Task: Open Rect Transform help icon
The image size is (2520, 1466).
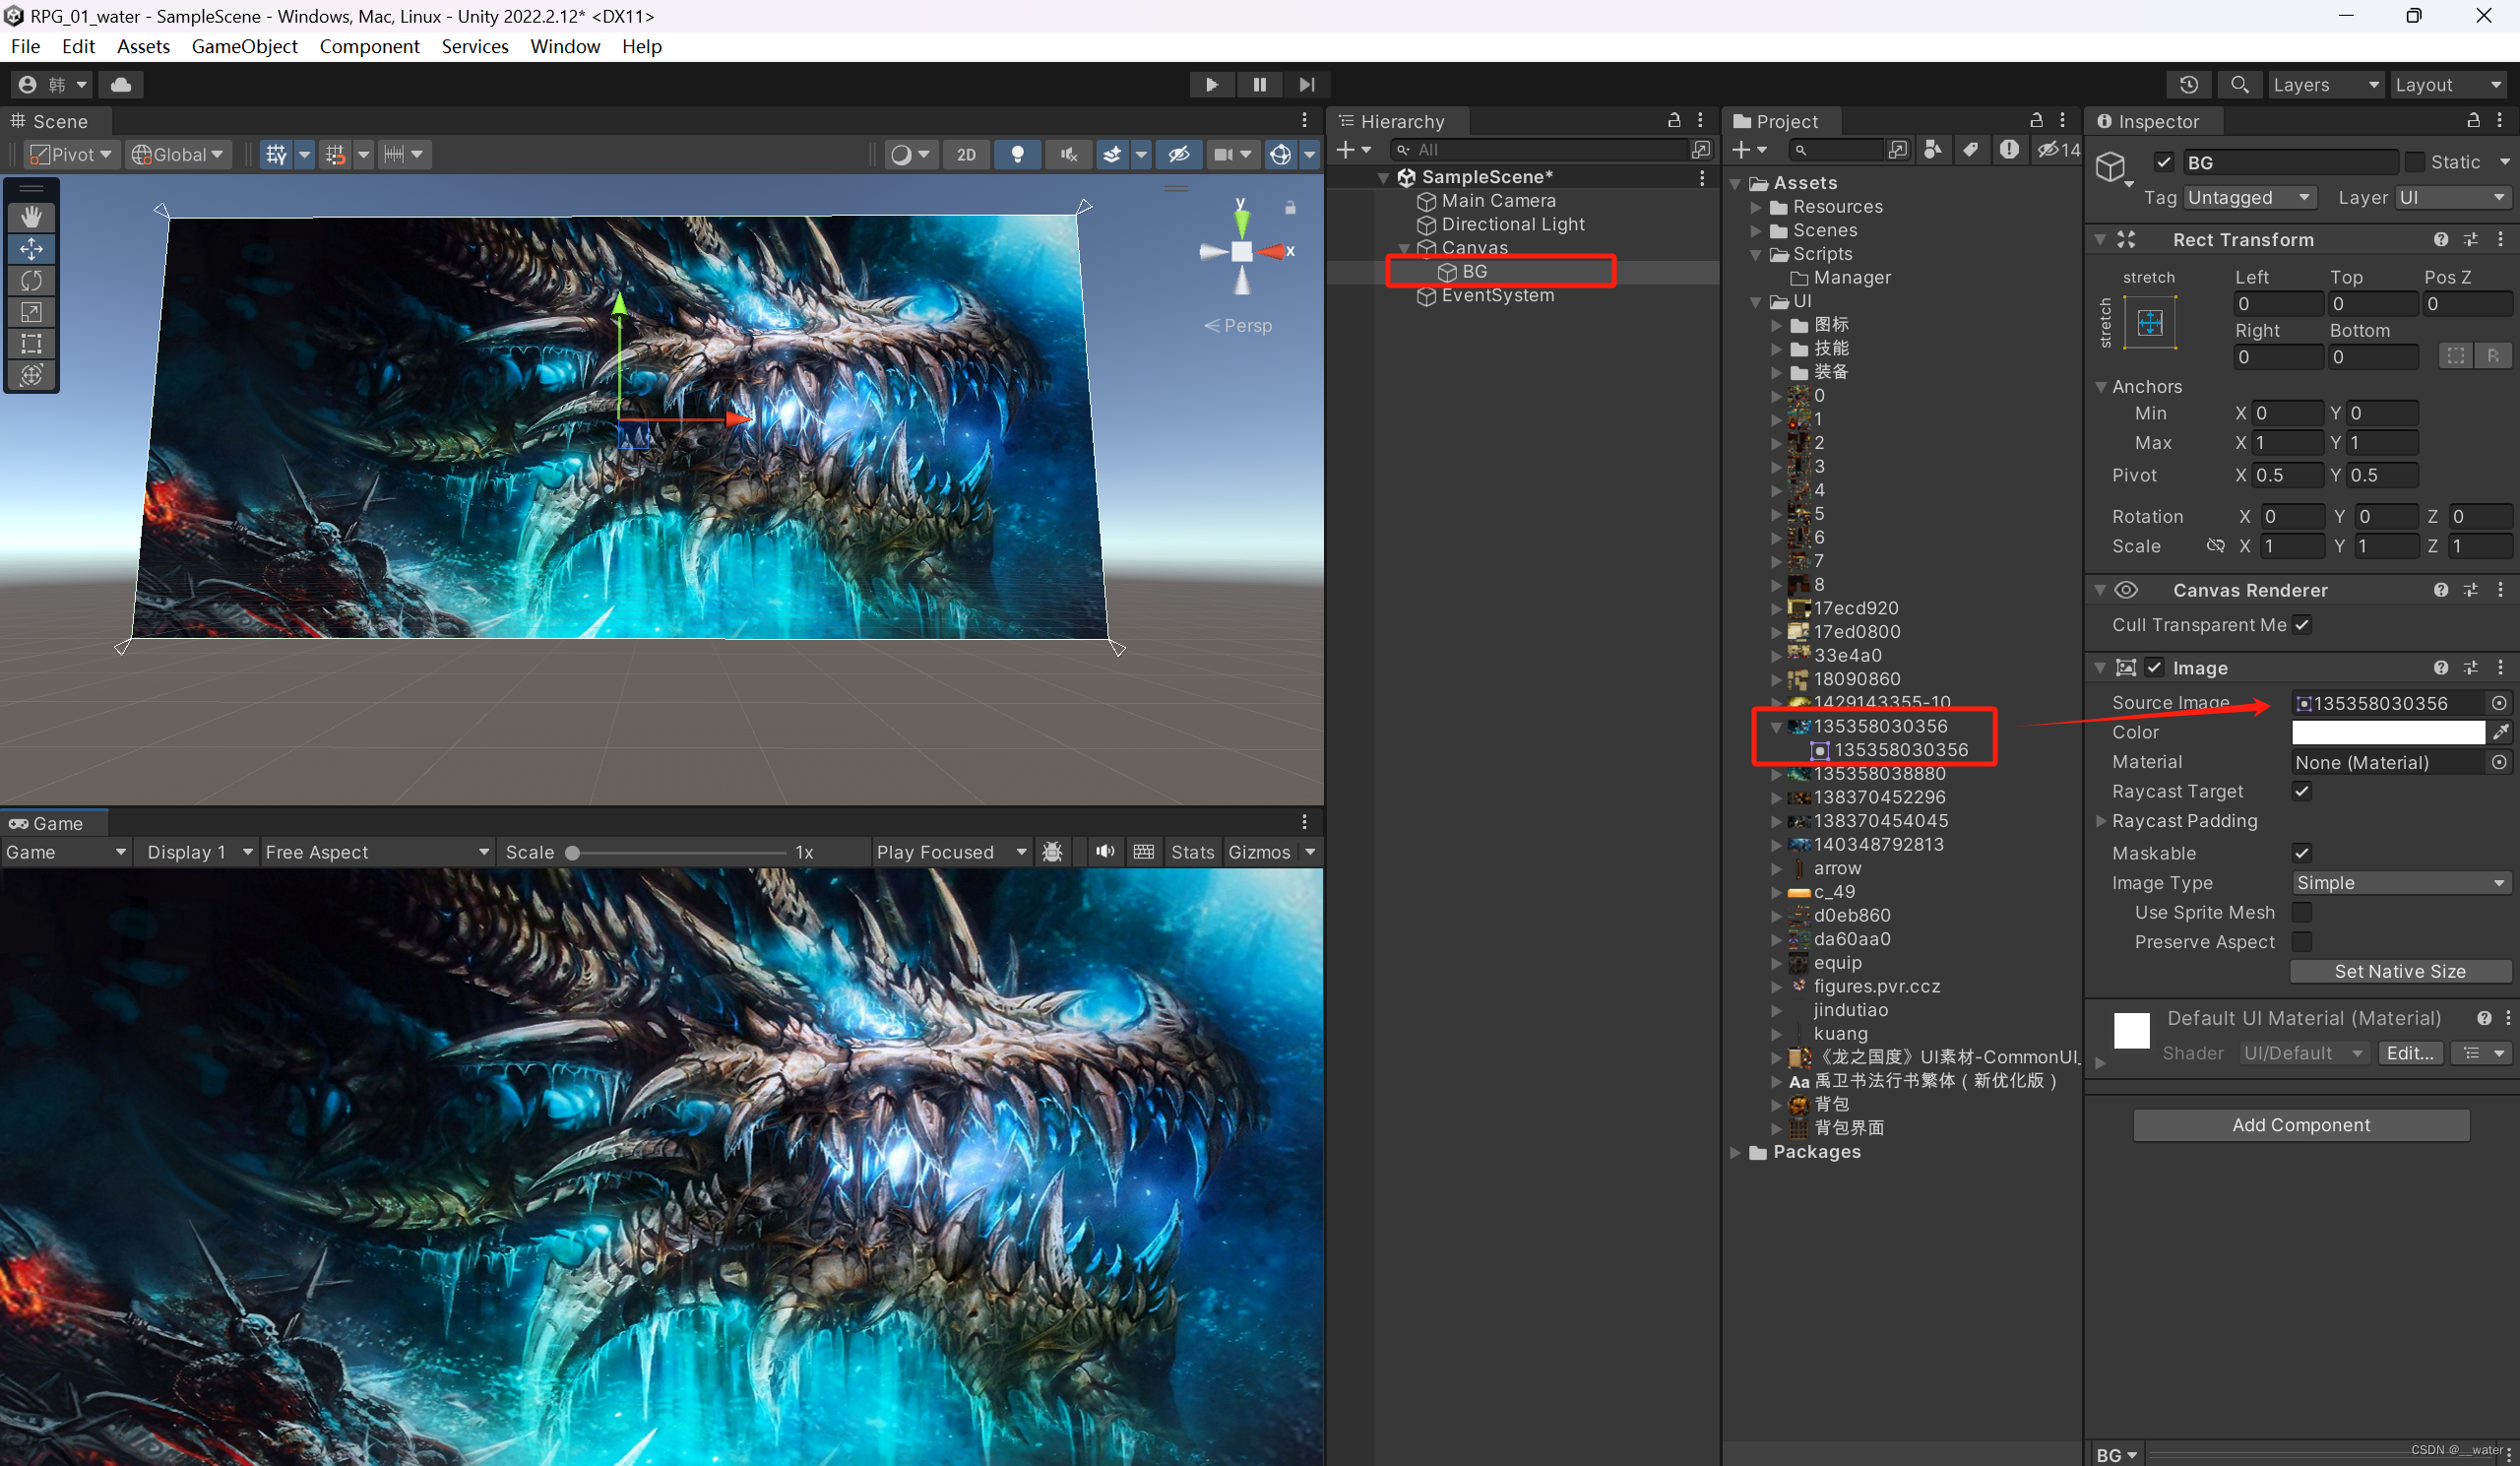Action: click(x=2440, y=239)
